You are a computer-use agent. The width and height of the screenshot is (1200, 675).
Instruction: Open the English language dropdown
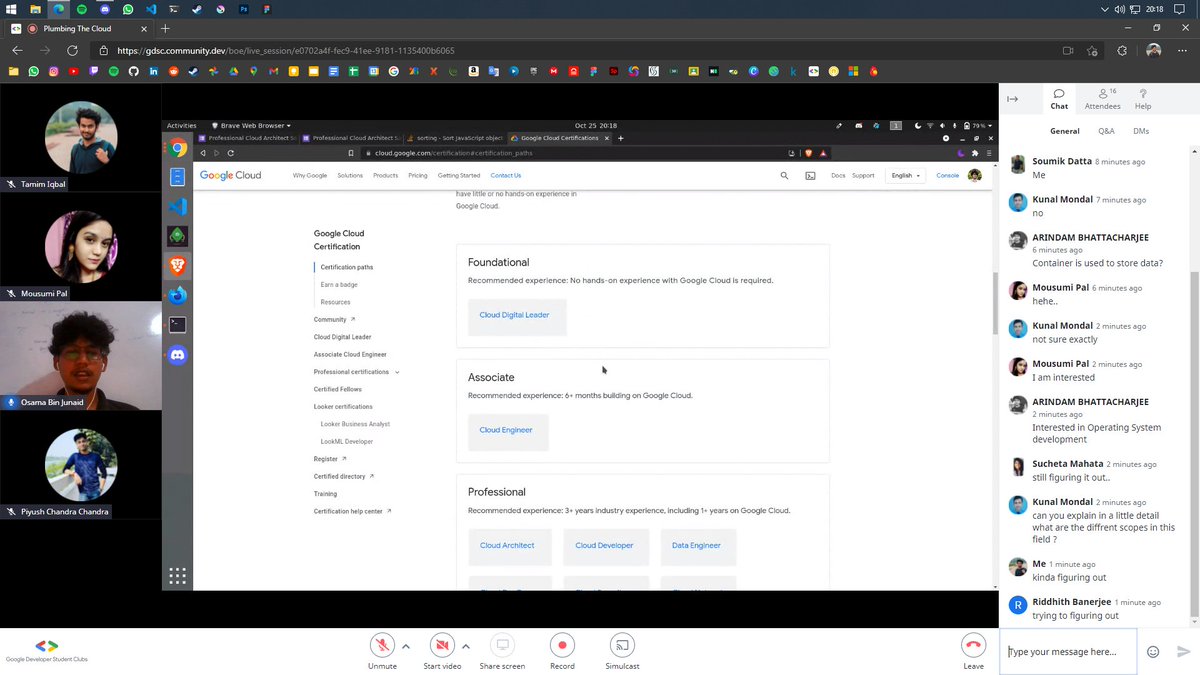pyautogui.click(x=905, y=175)
